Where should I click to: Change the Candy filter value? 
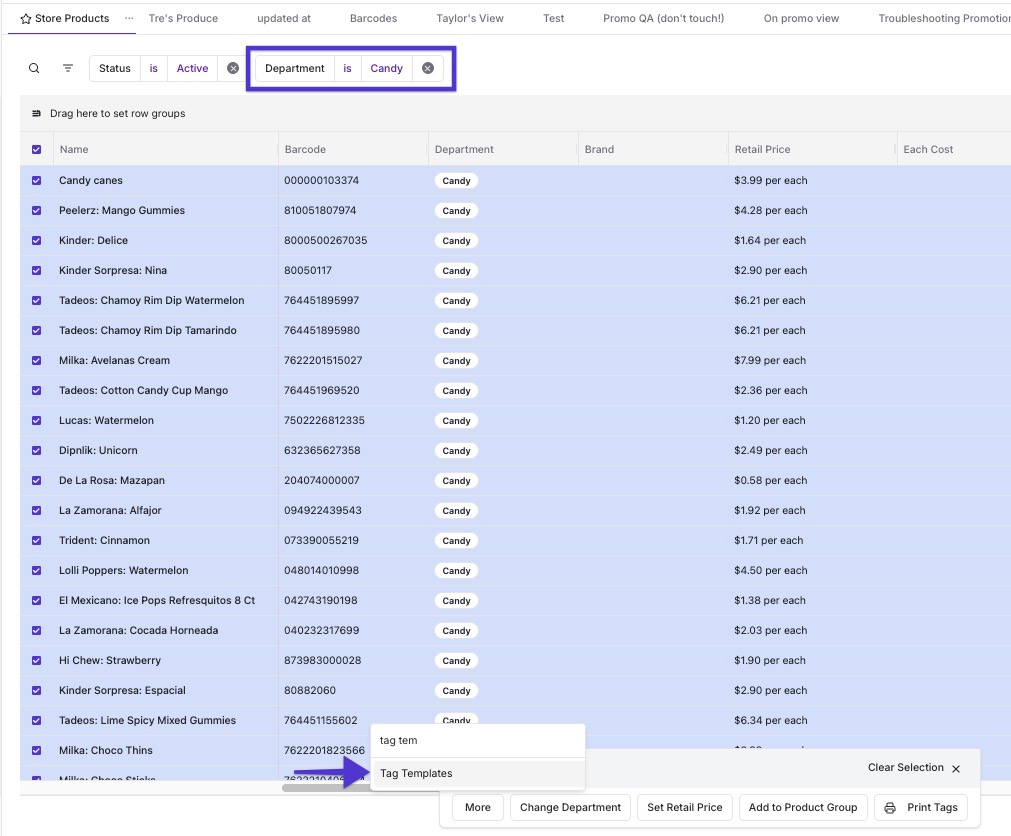(386, 68)
